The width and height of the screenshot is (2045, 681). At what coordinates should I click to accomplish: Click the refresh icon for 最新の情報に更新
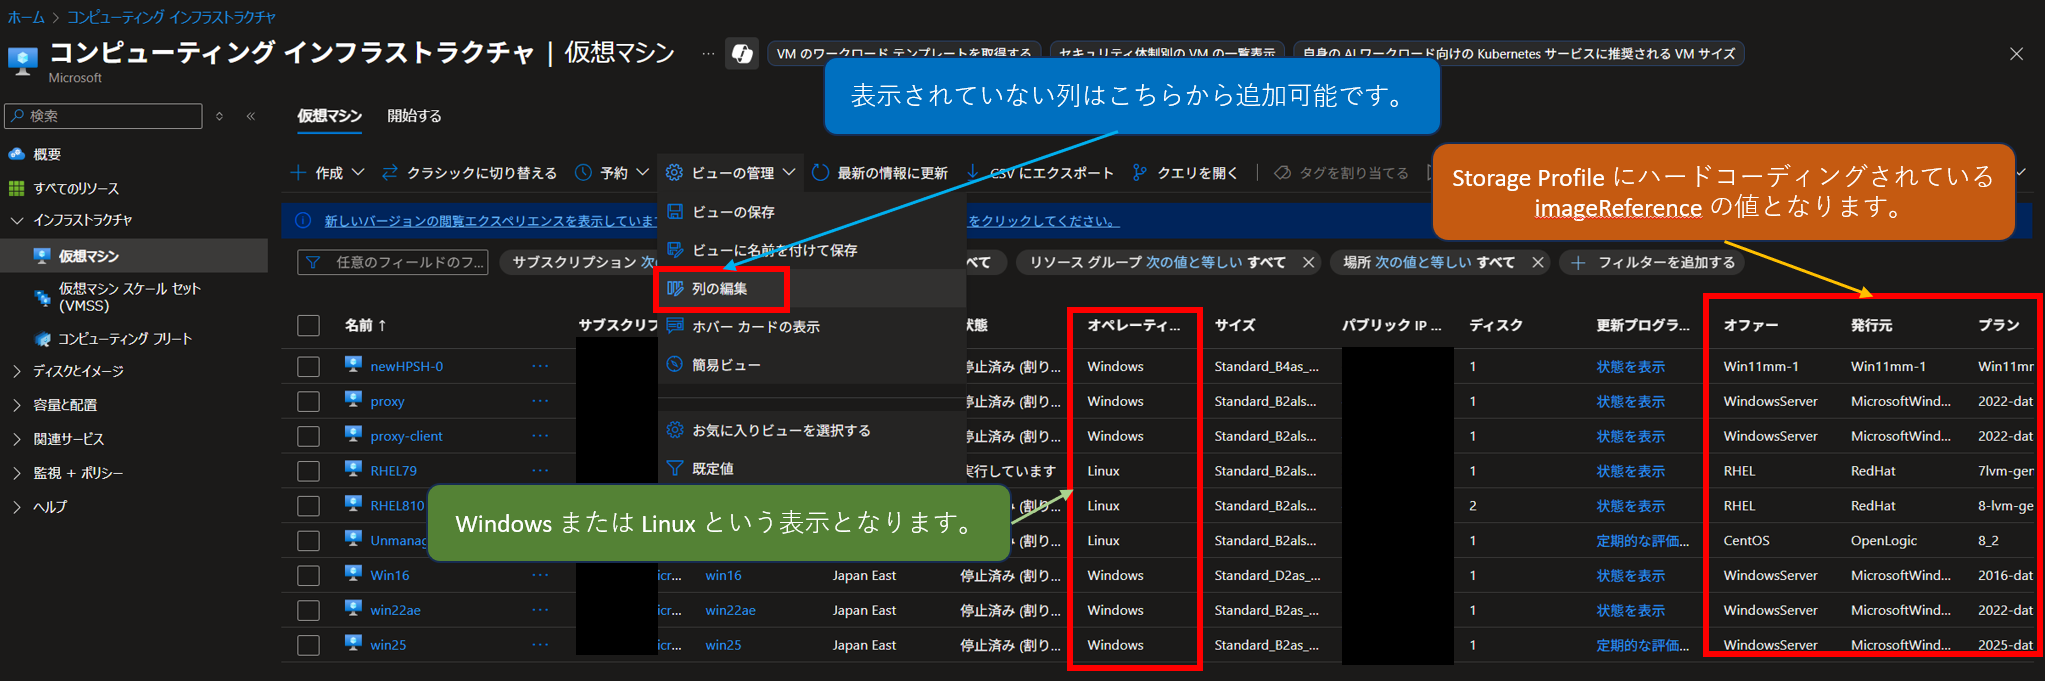[820, 172]
